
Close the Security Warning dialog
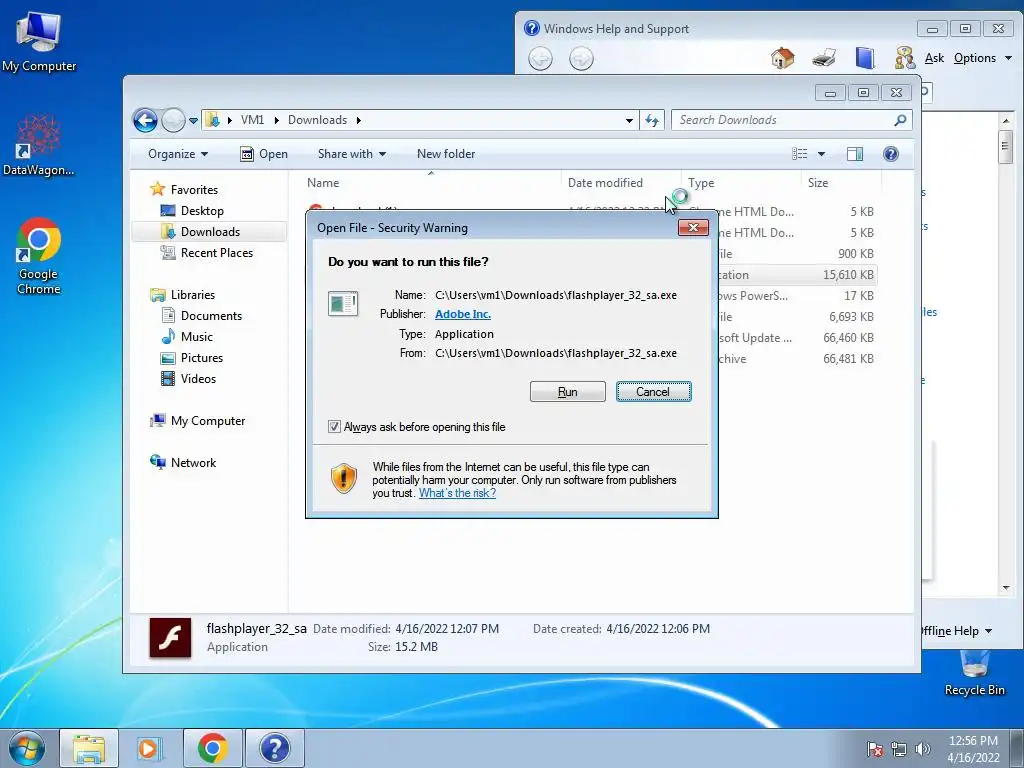pos(694,227)
